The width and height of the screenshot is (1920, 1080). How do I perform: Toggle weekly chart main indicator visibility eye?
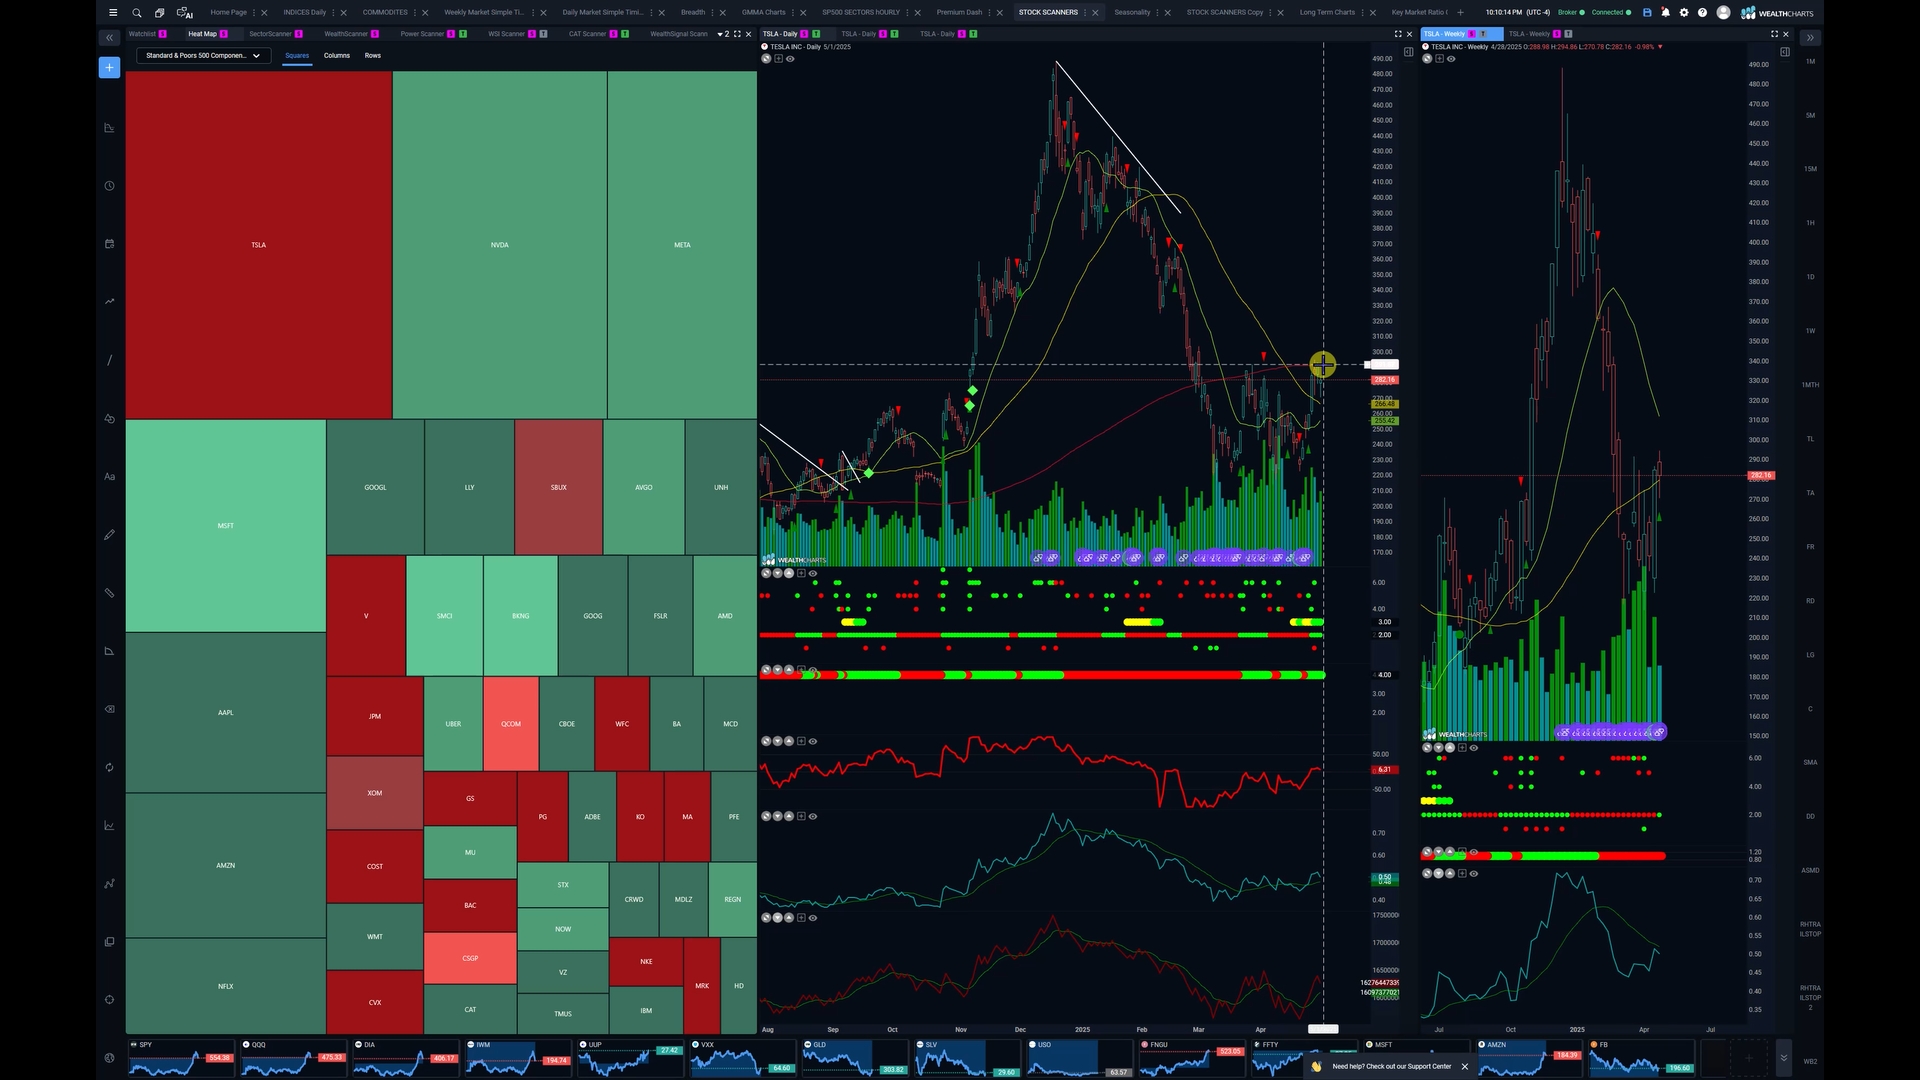1451,59
